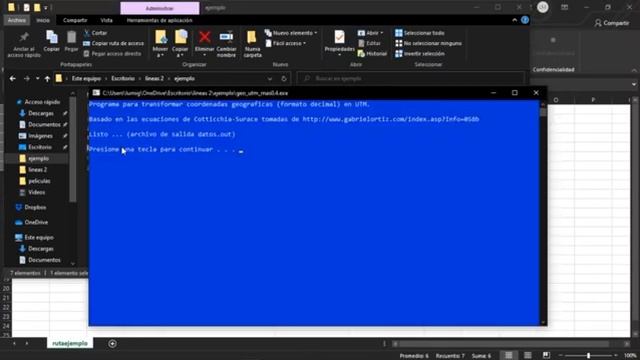Click the console window title bar icon

pyautogui.click(x=96, y=93)
